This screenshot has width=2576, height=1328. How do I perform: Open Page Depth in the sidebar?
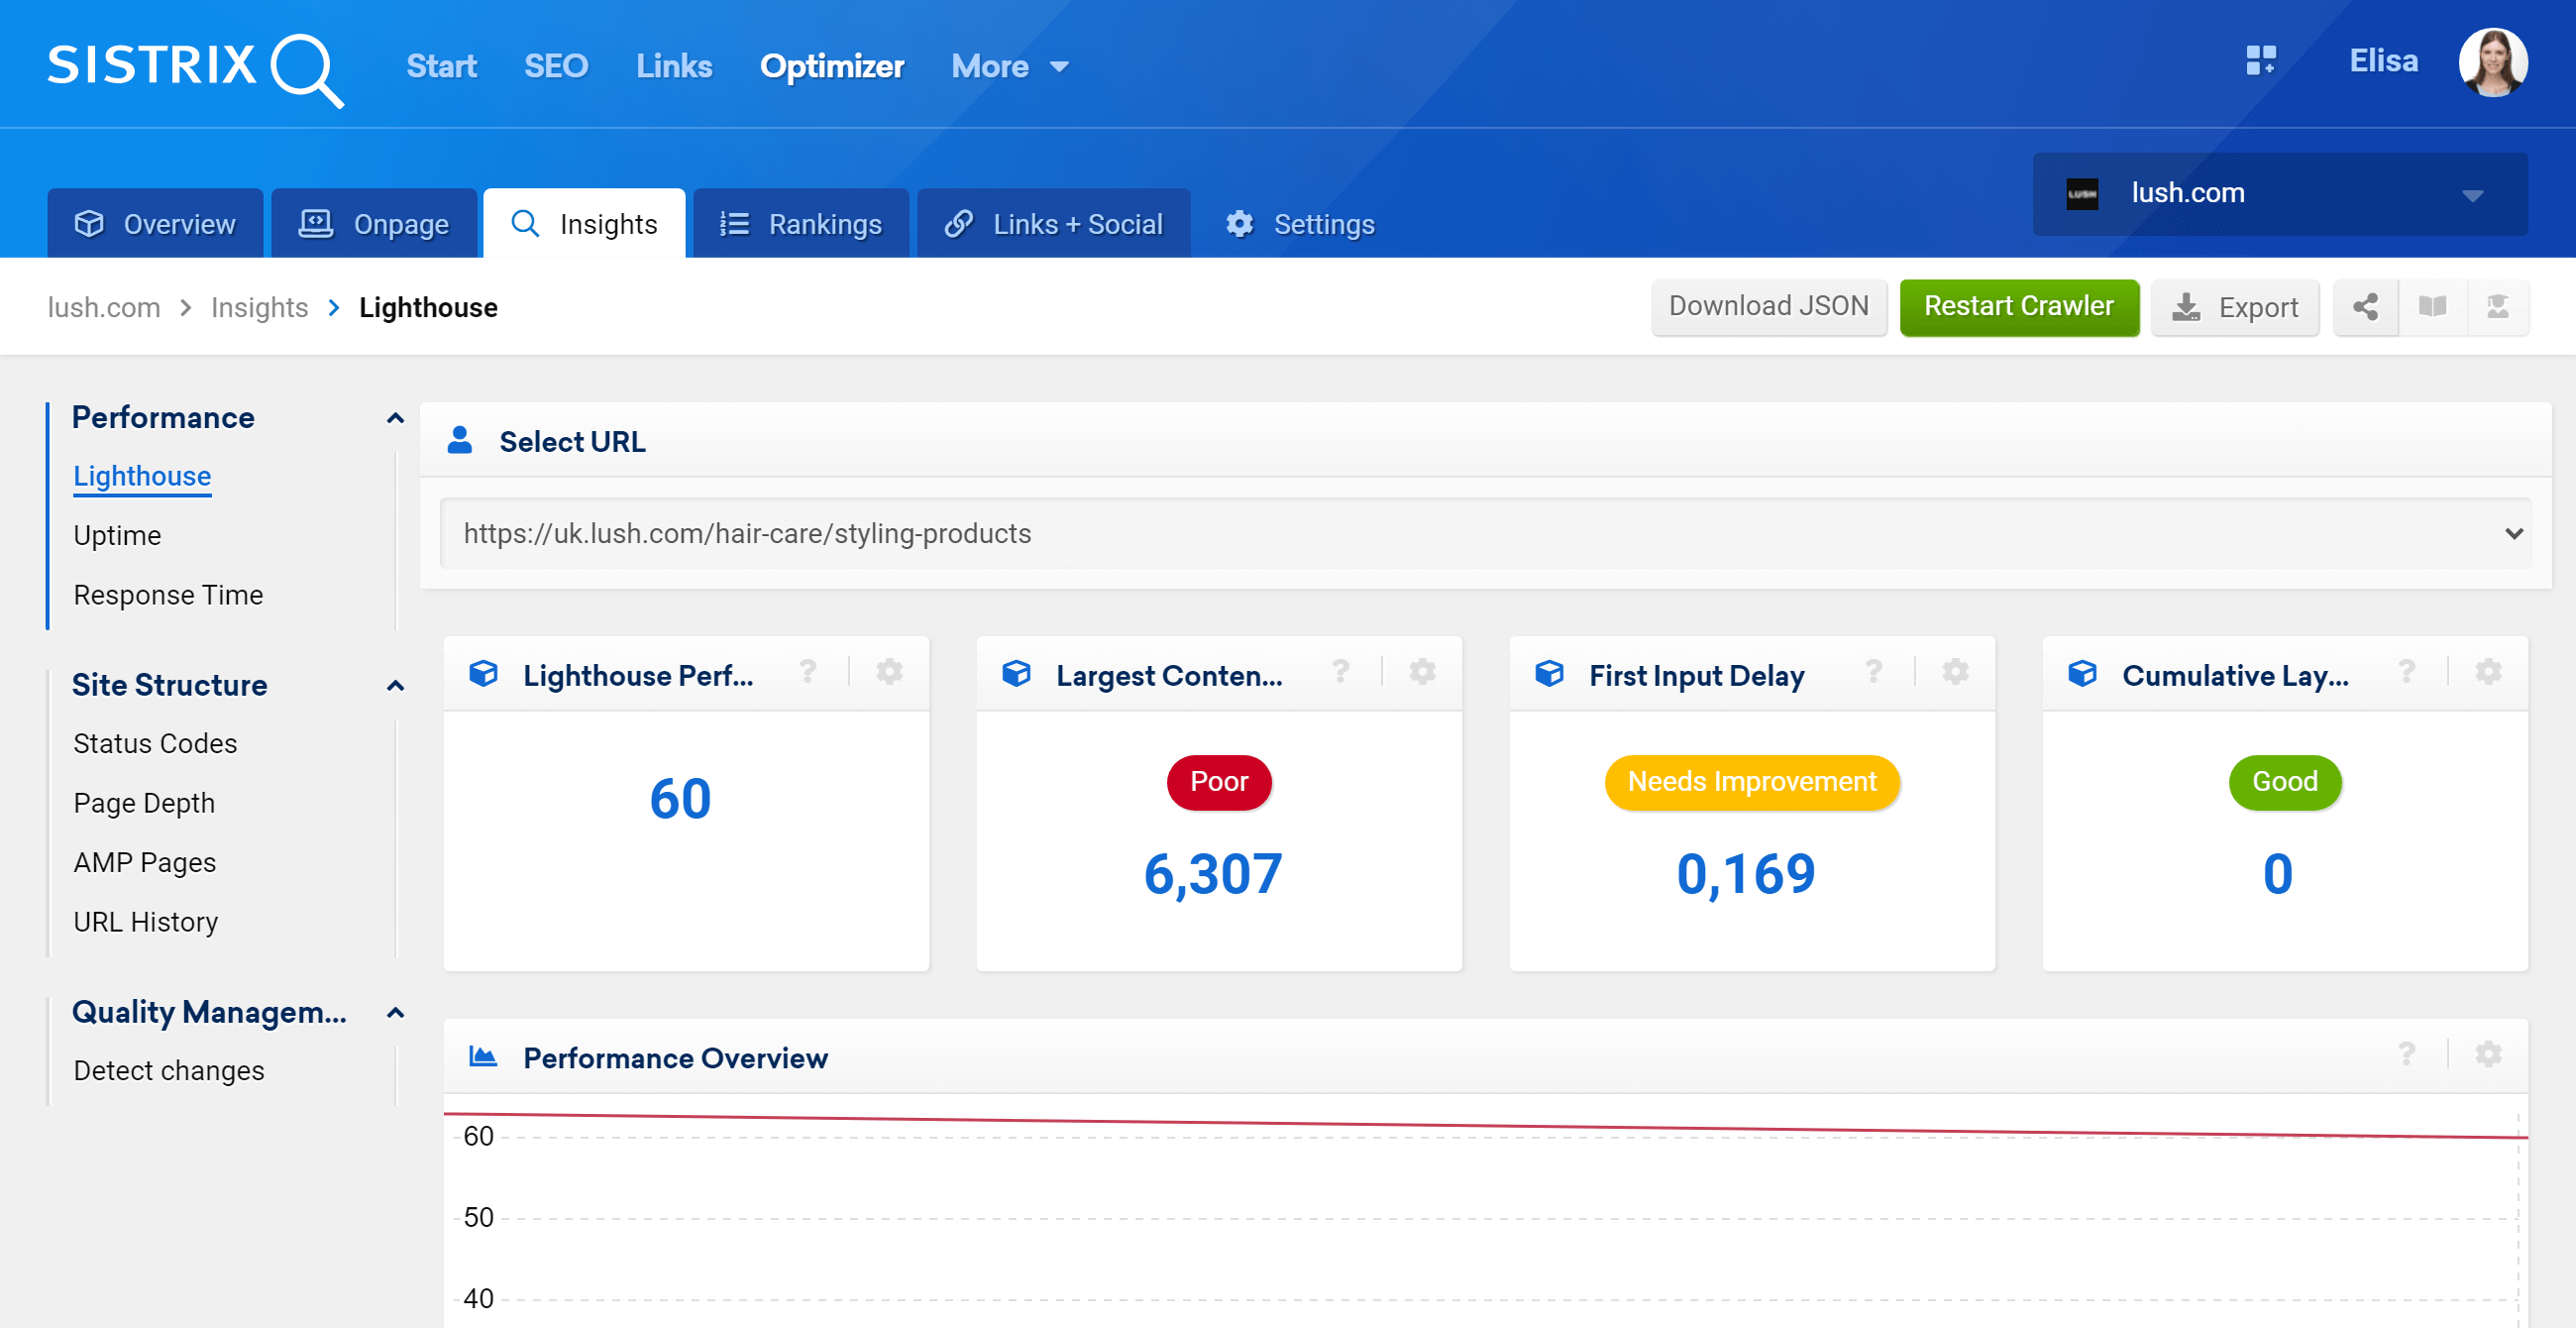[x=144, y=804]
